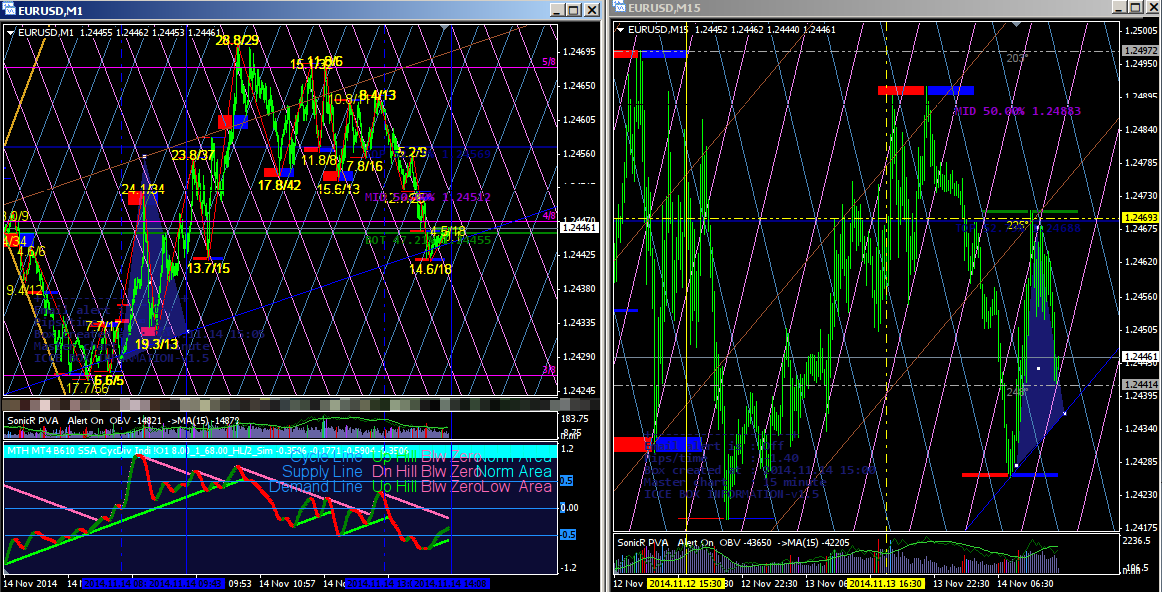Maximize the EURUSD,M1 chart window

click(574, 10)
